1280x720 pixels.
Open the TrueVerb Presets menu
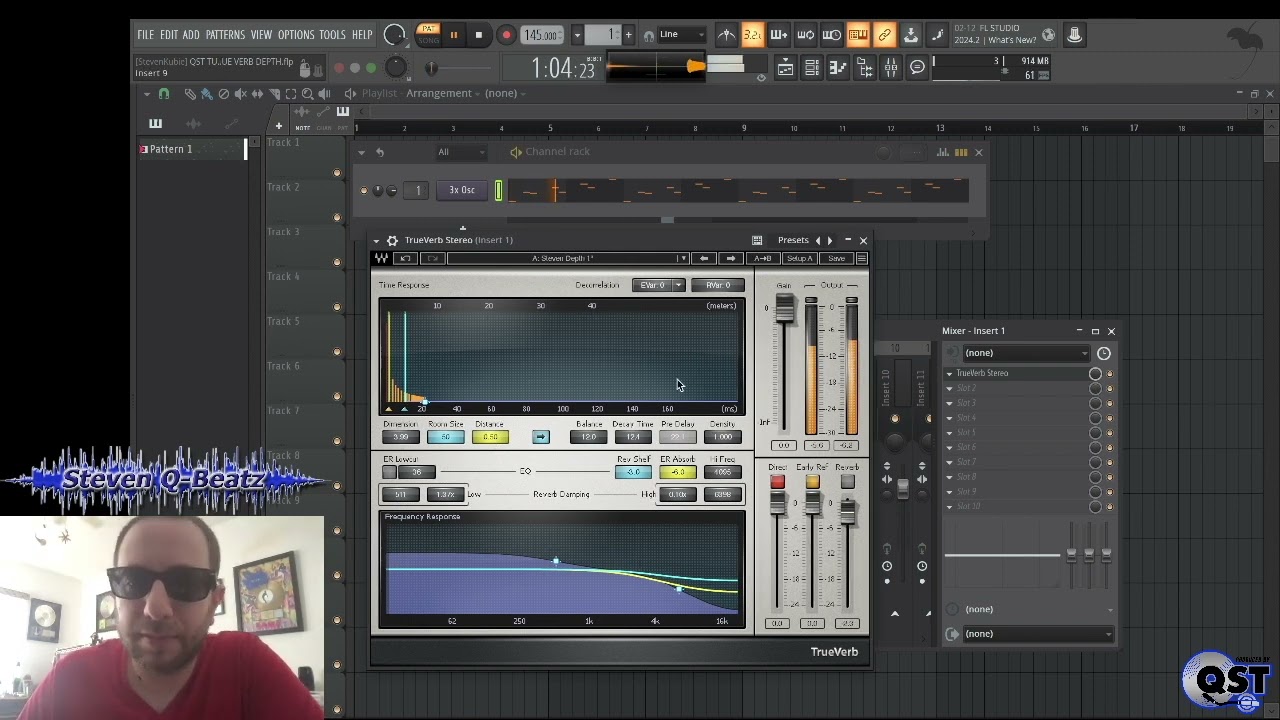pyautogui.click(x=793, y=240)
